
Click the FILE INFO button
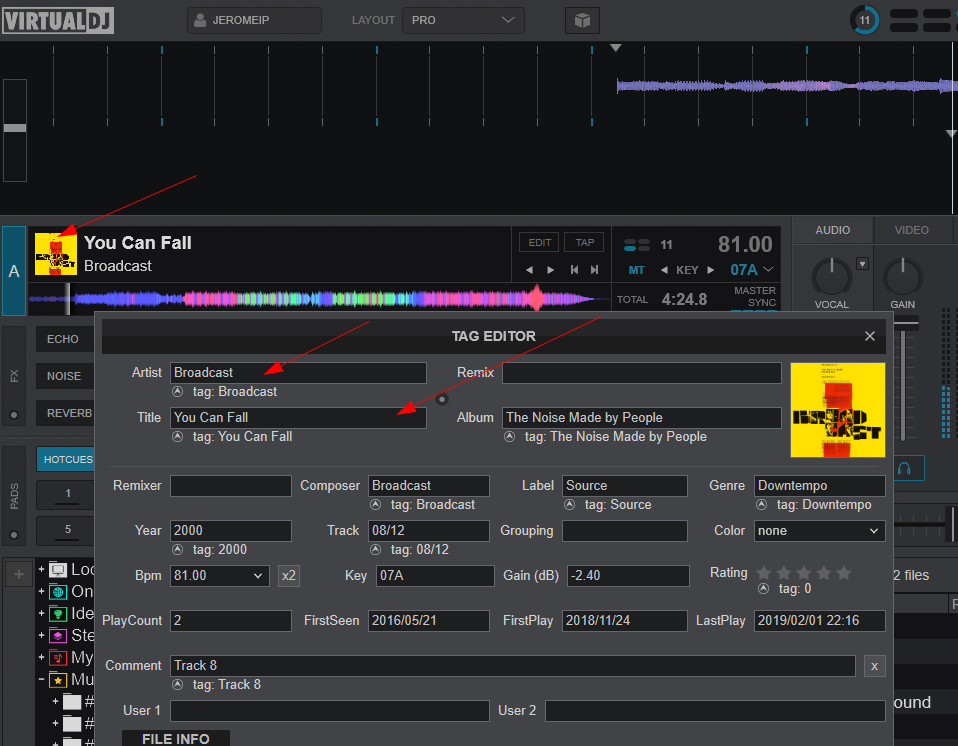(176, 738)
